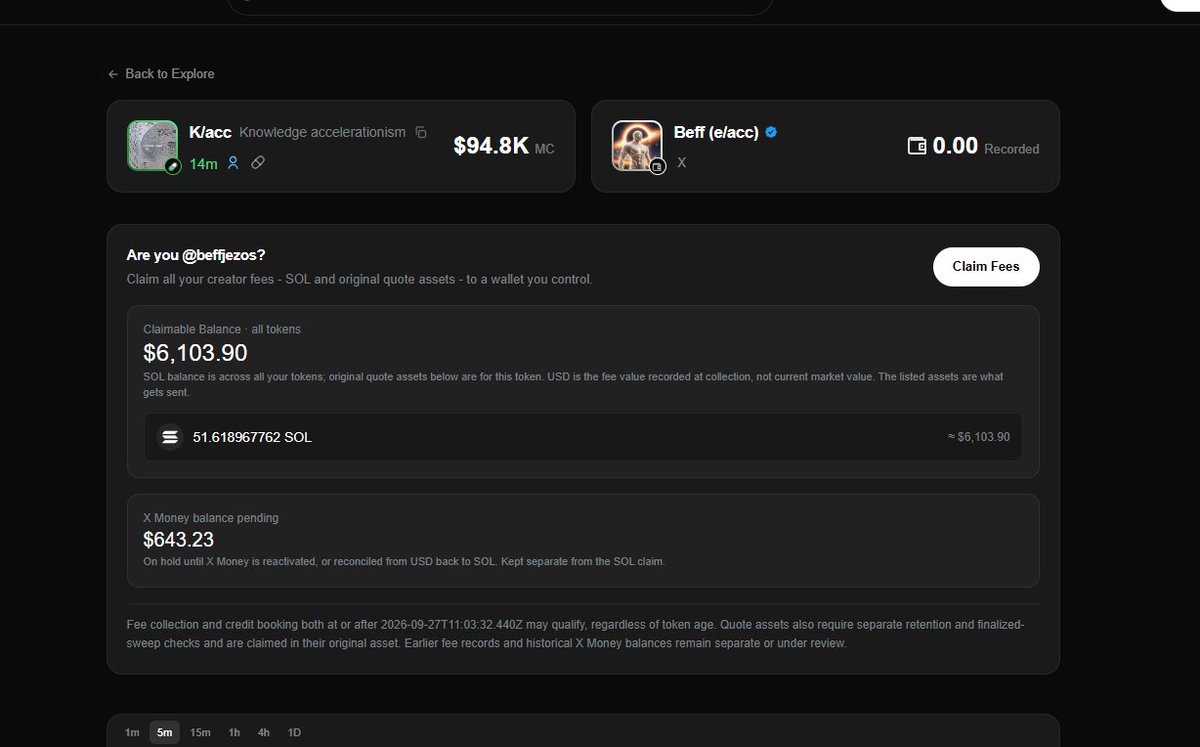Copy the K/acc token address icon
Viewport: 1200px width, 747px height.
point(421,132)
